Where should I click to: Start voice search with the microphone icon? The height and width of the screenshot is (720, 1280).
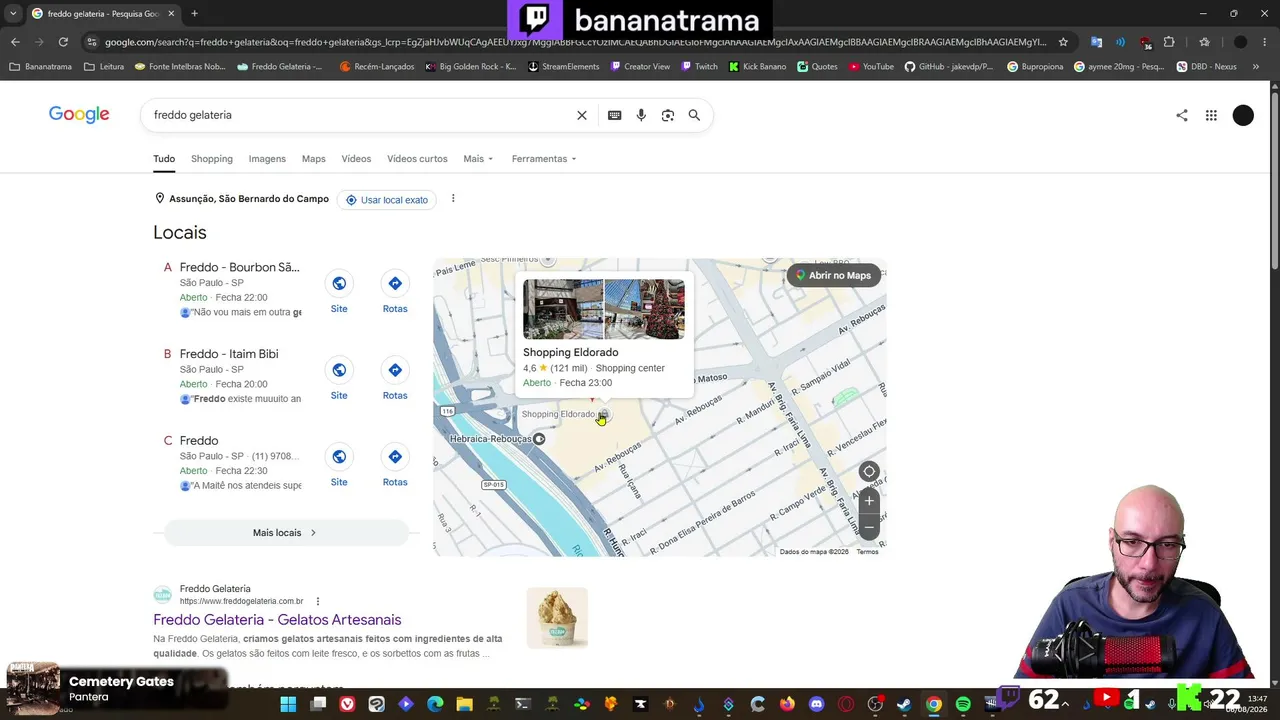641,115
